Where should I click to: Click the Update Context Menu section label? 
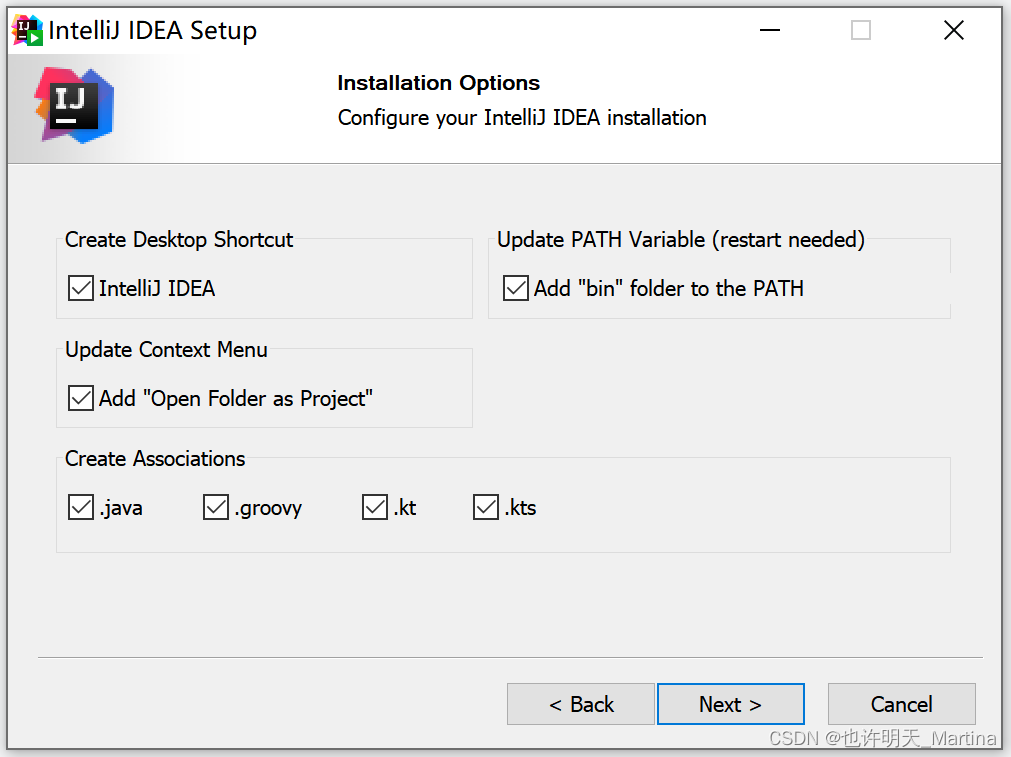point(166,350)
